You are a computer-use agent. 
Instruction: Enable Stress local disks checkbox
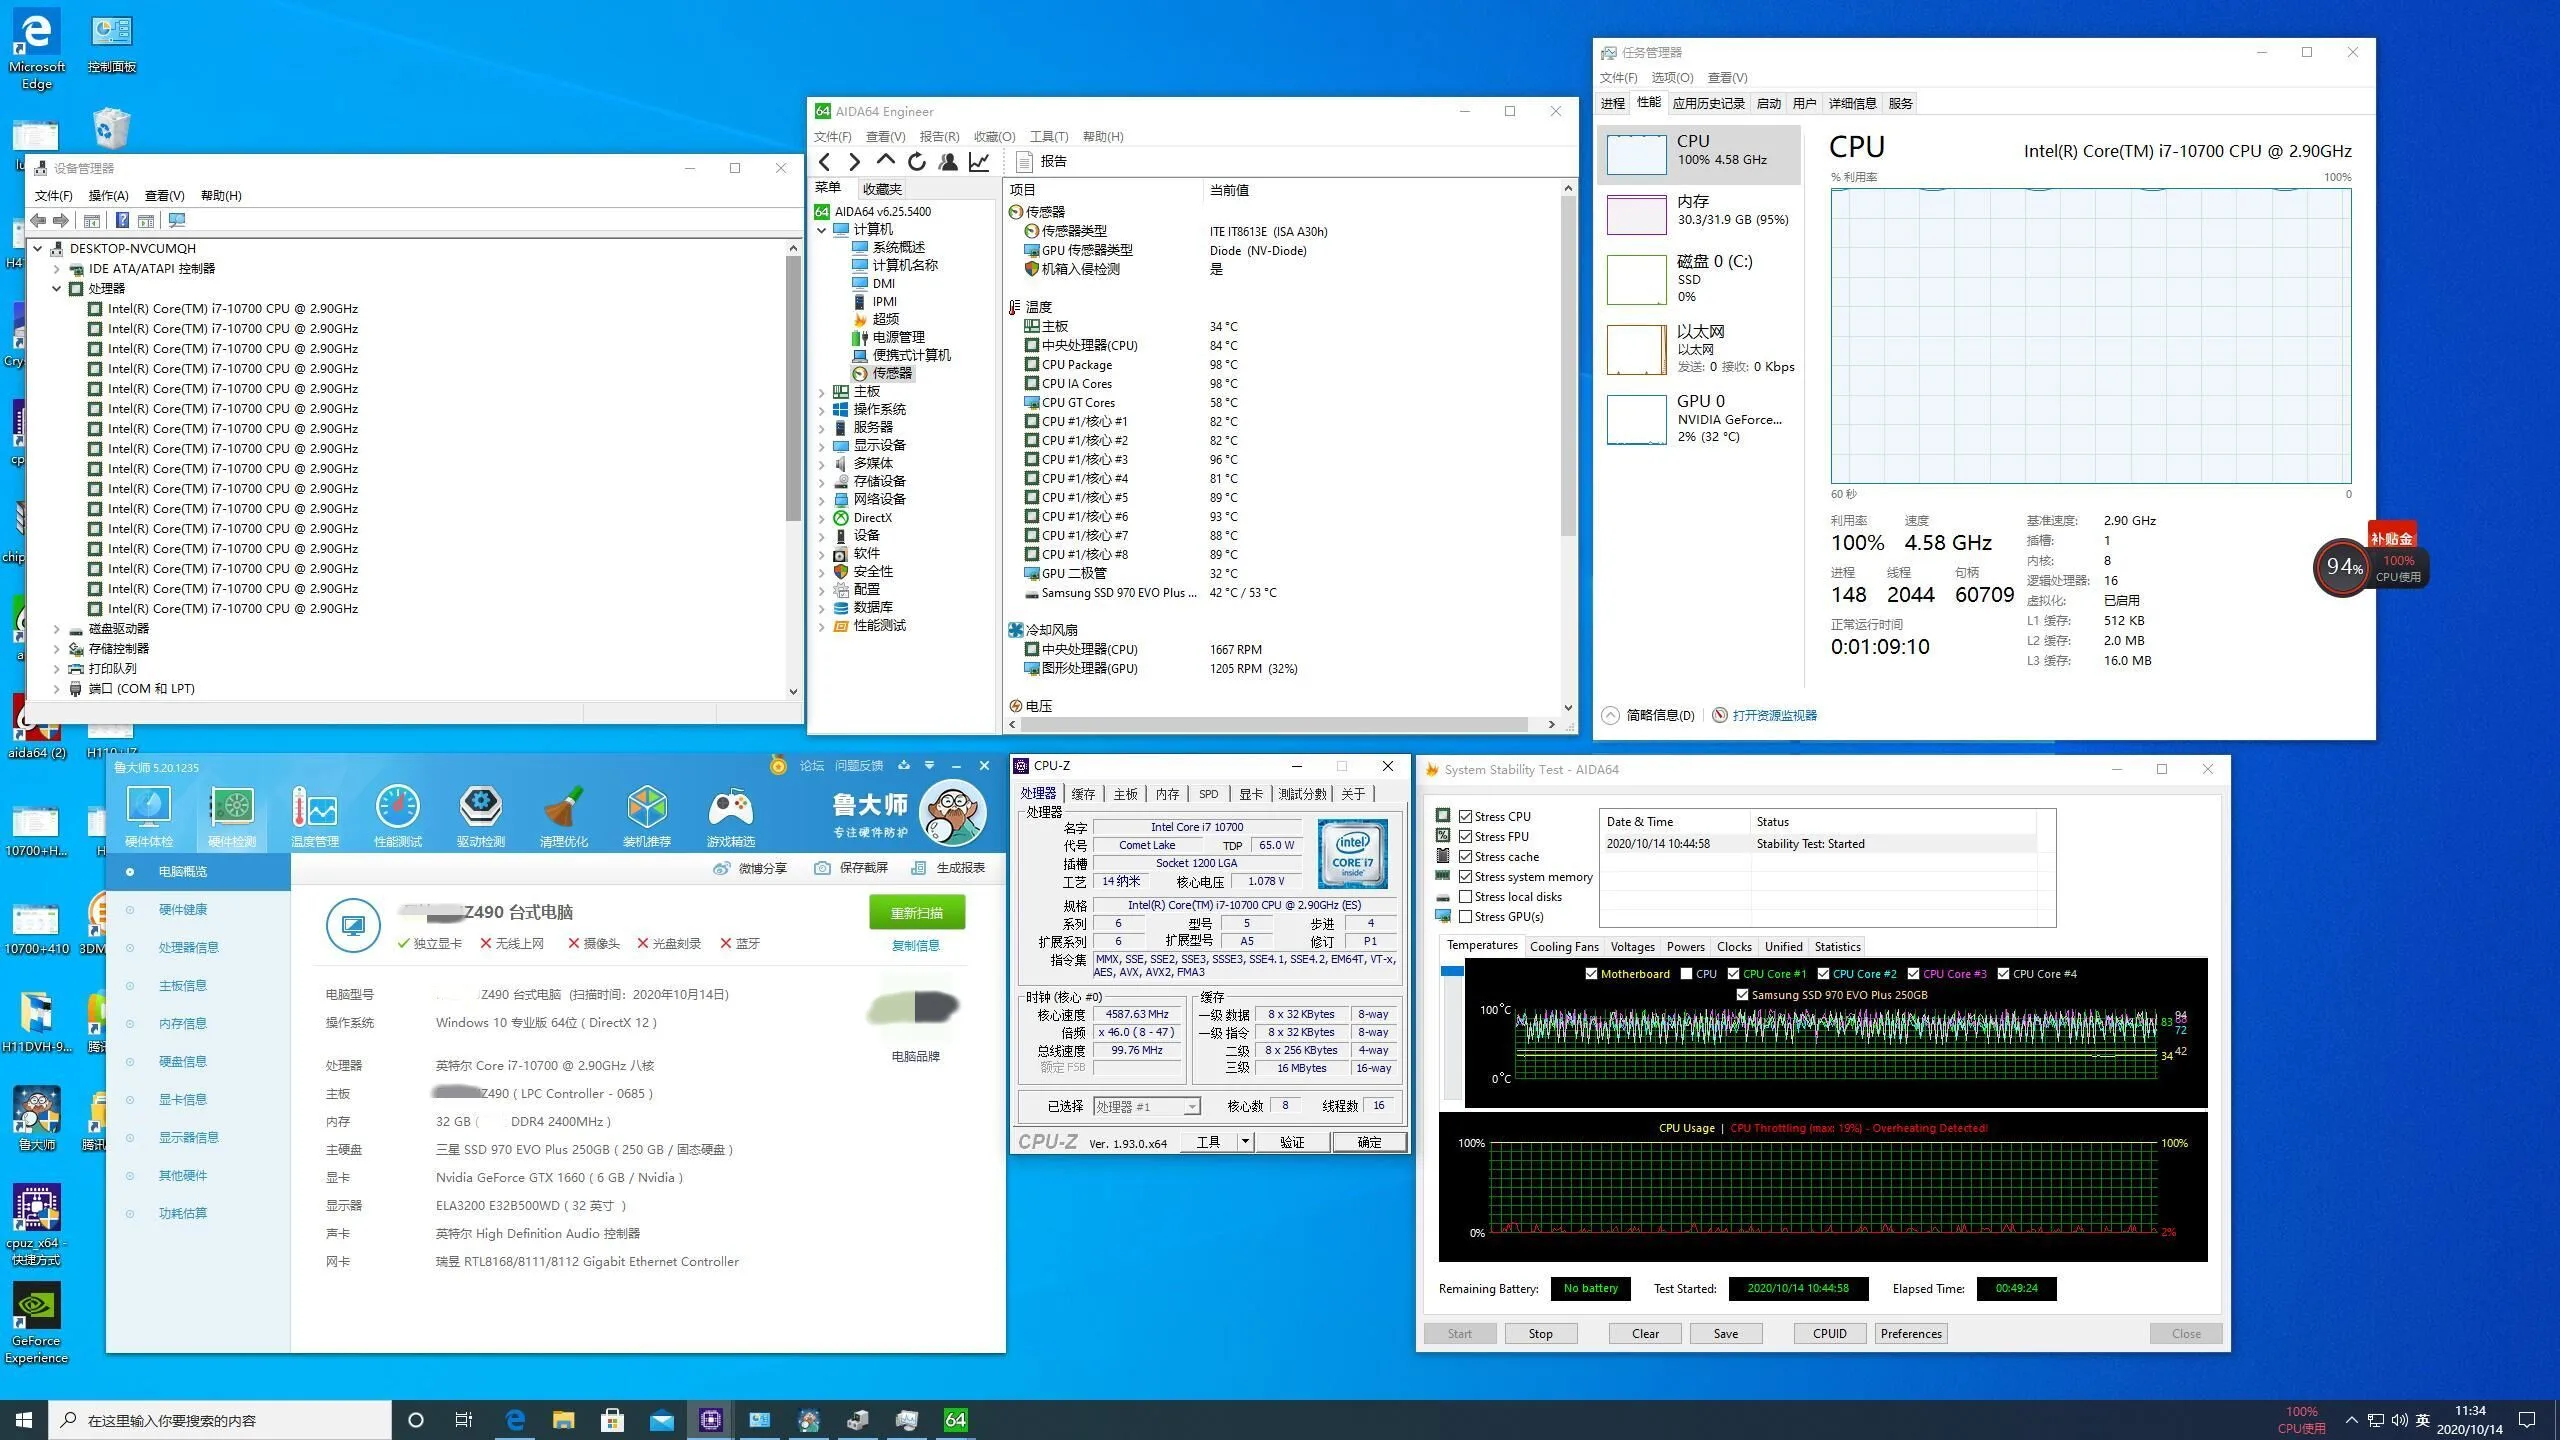1465,897
